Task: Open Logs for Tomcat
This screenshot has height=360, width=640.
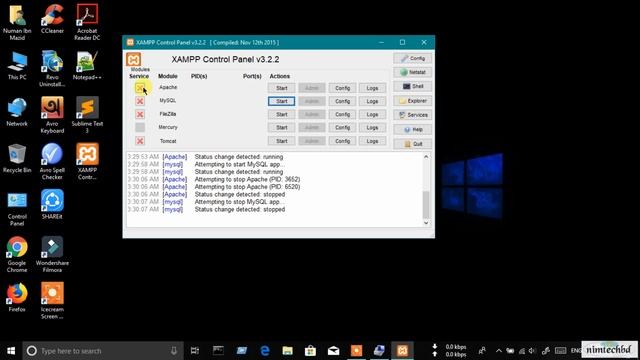Action: pos(372,141)
